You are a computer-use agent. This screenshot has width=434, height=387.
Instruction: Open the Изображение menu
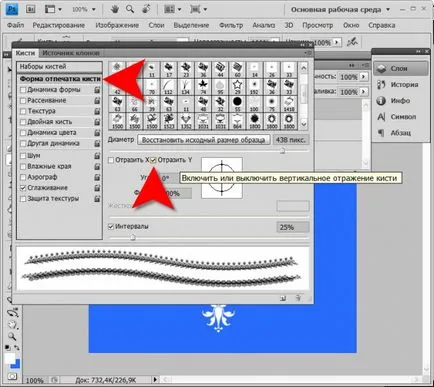(117, 25)
